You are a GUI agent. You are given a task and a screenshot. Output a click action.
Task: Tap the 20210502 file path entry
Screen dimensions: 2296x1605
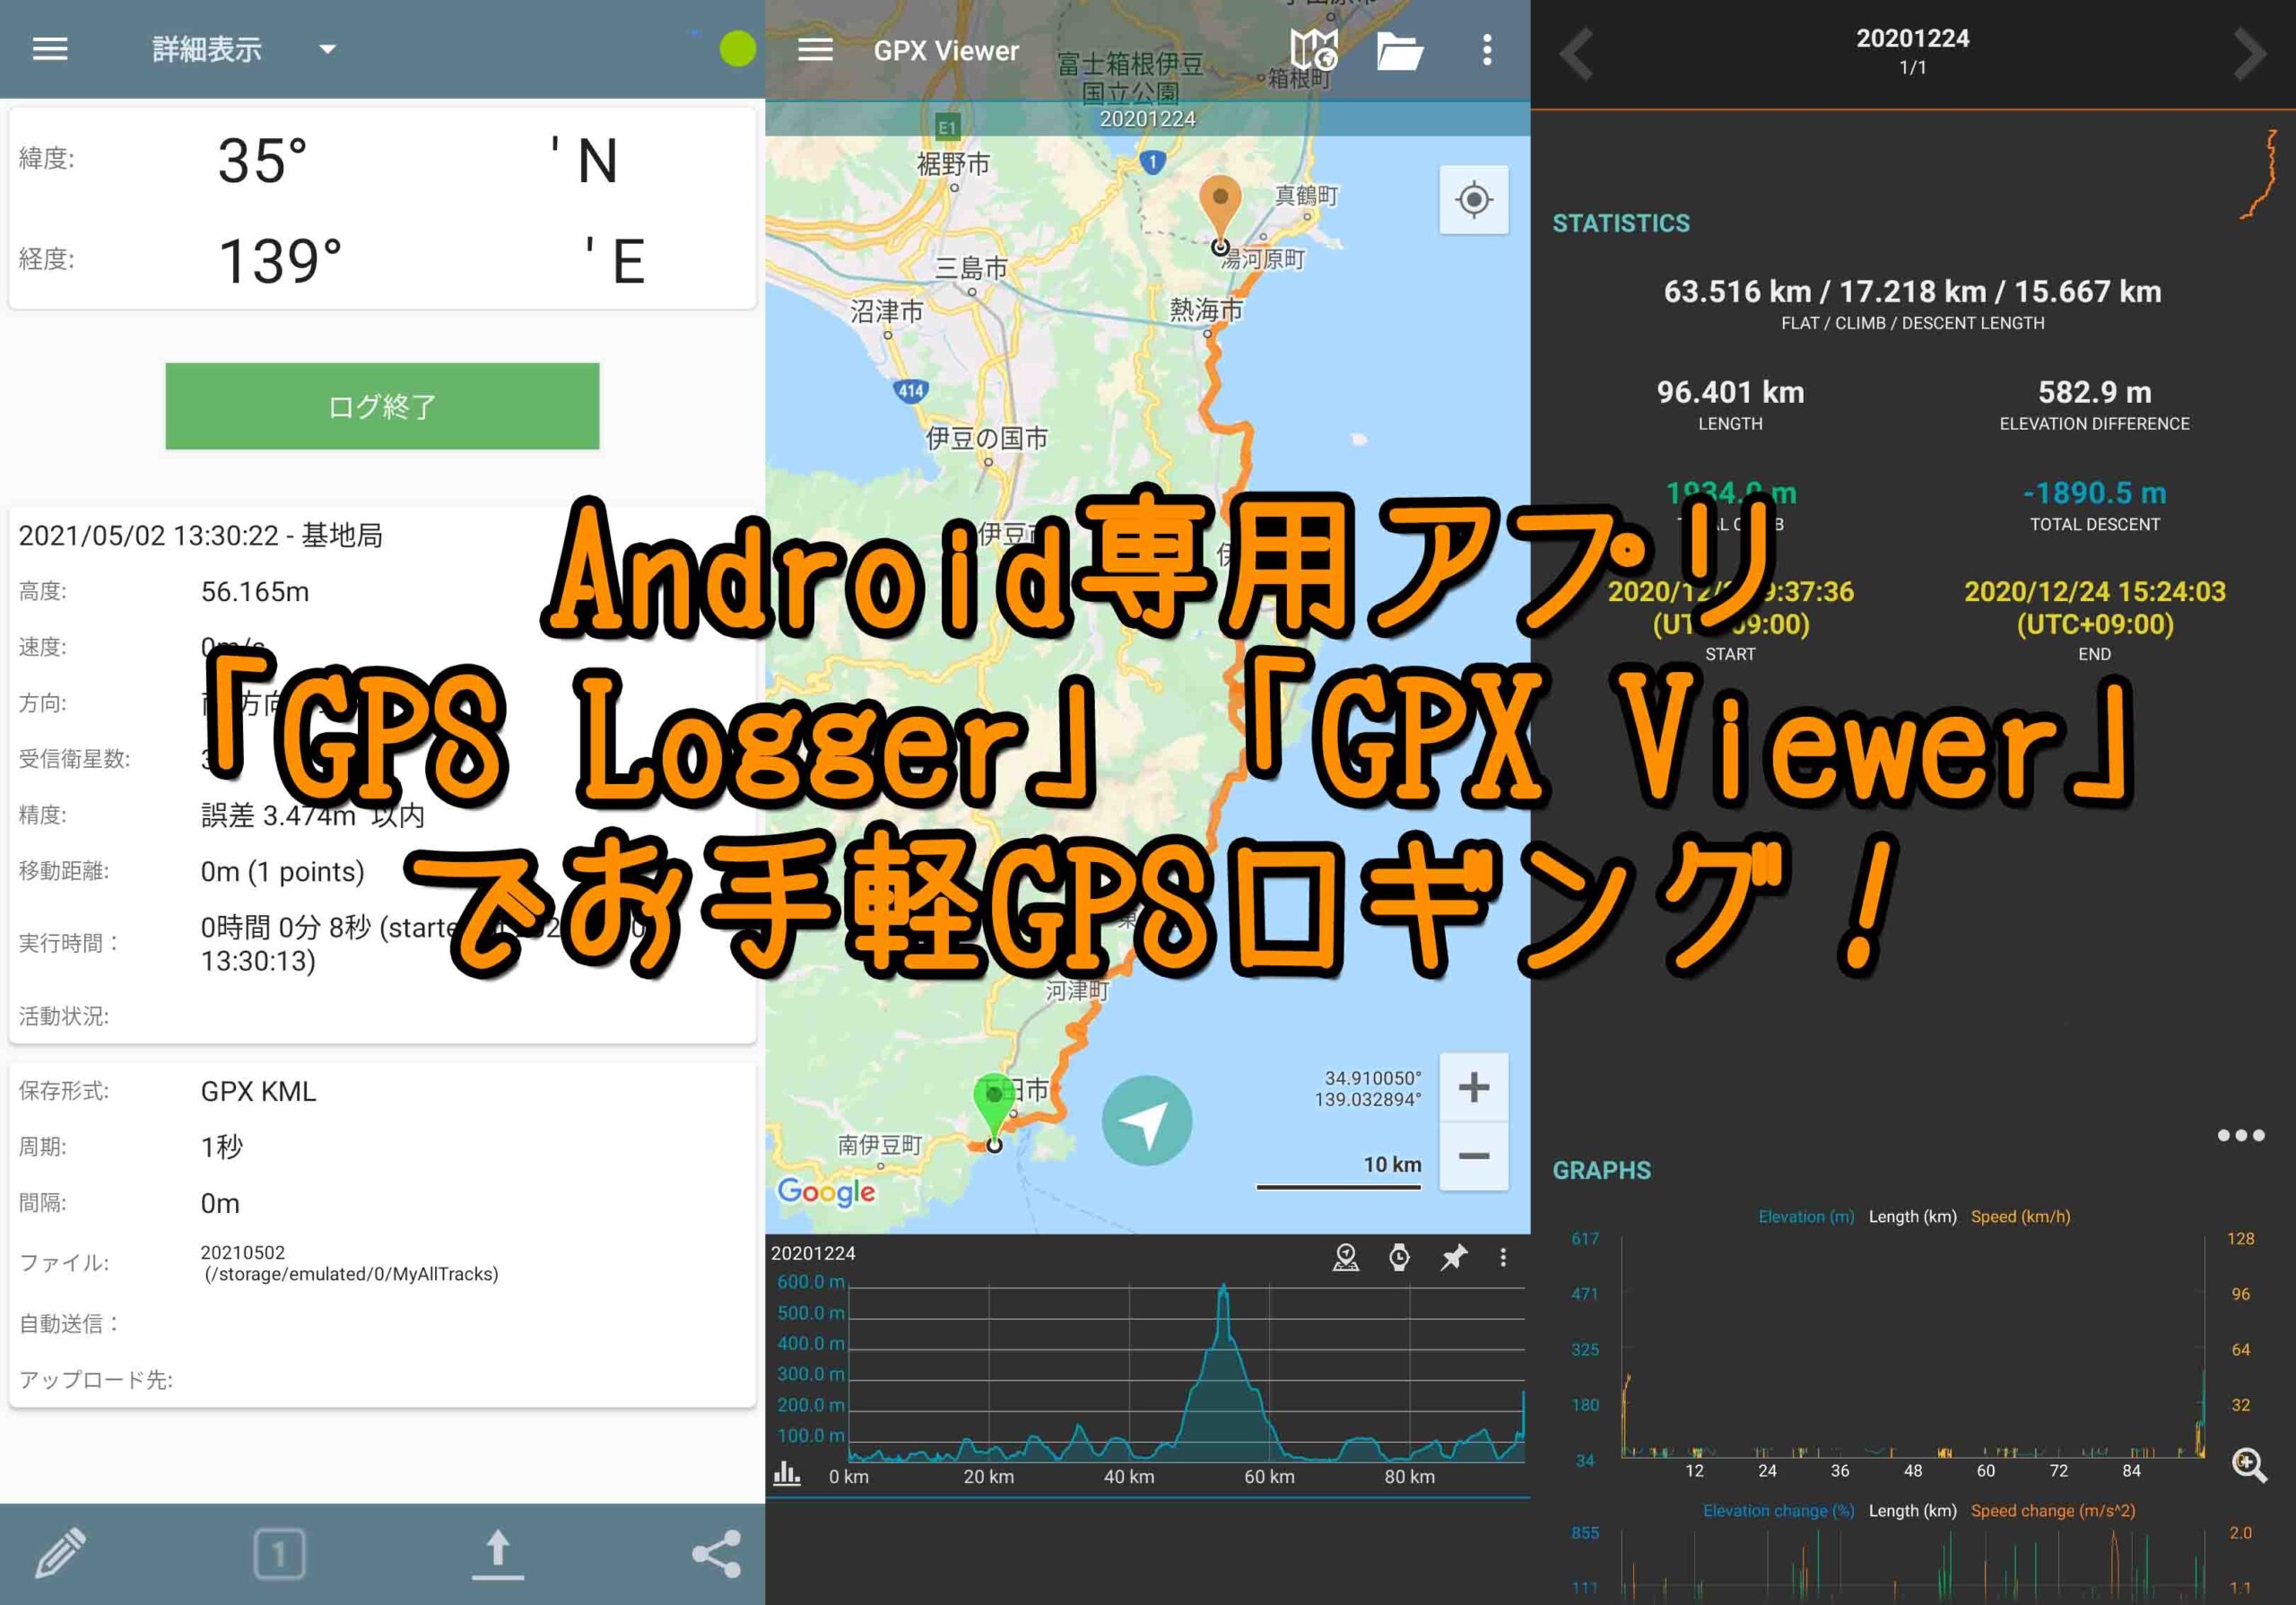click(x=350, y=1263)
